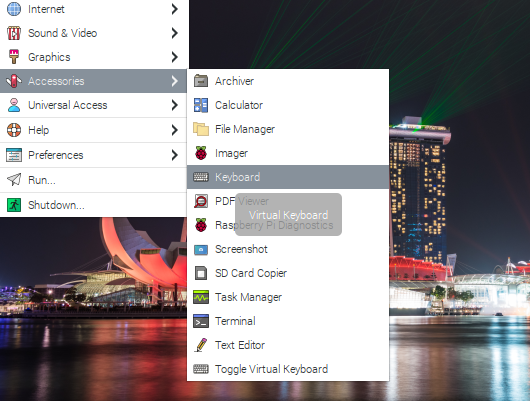Viewport: 530px width, 401px height.
Task: Launch Calculator from Accessories
Action: click(288, 105)
